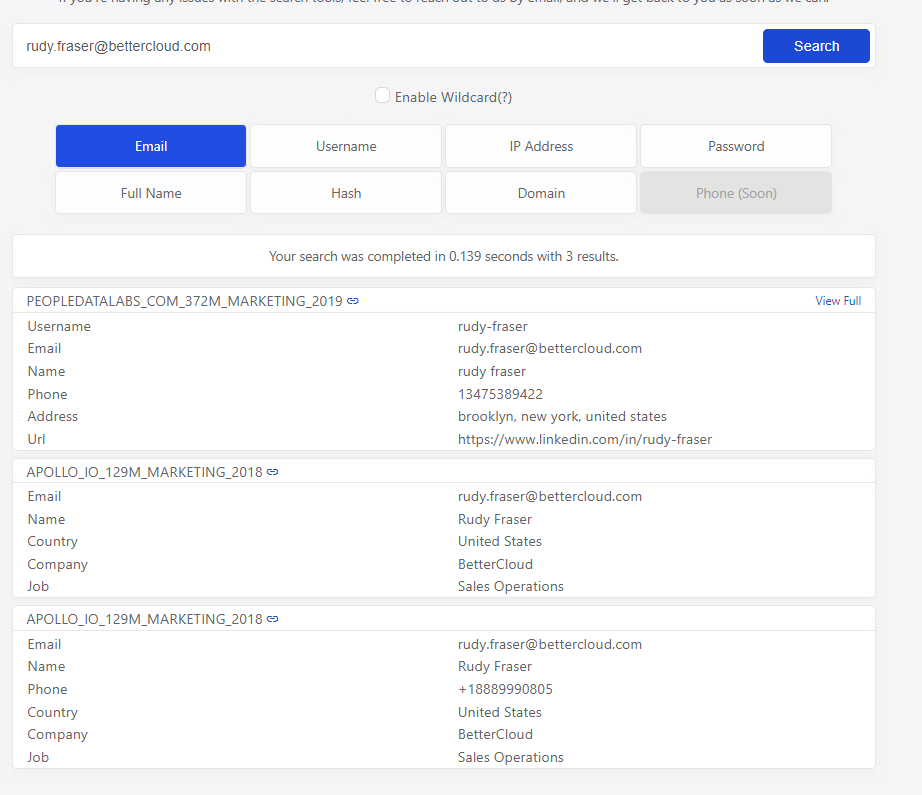Switch to Full Name search type
Screen dimensions: 922x795
151,193
